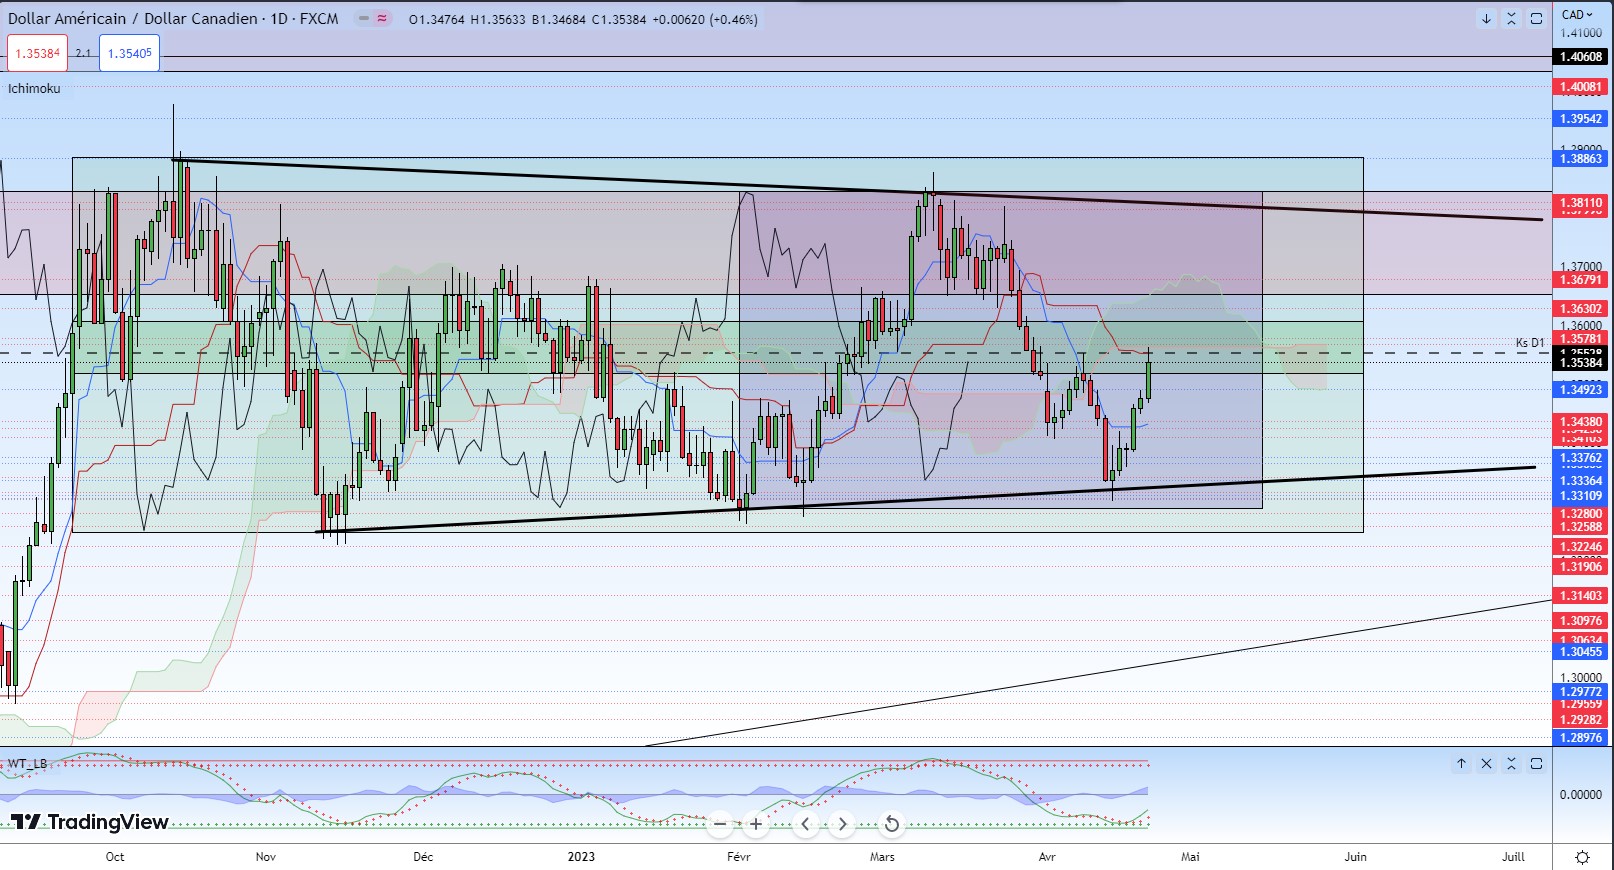The image size is (1614, 870).
Task: Zoom in the chart with plus button
Action: pos(756,824)
